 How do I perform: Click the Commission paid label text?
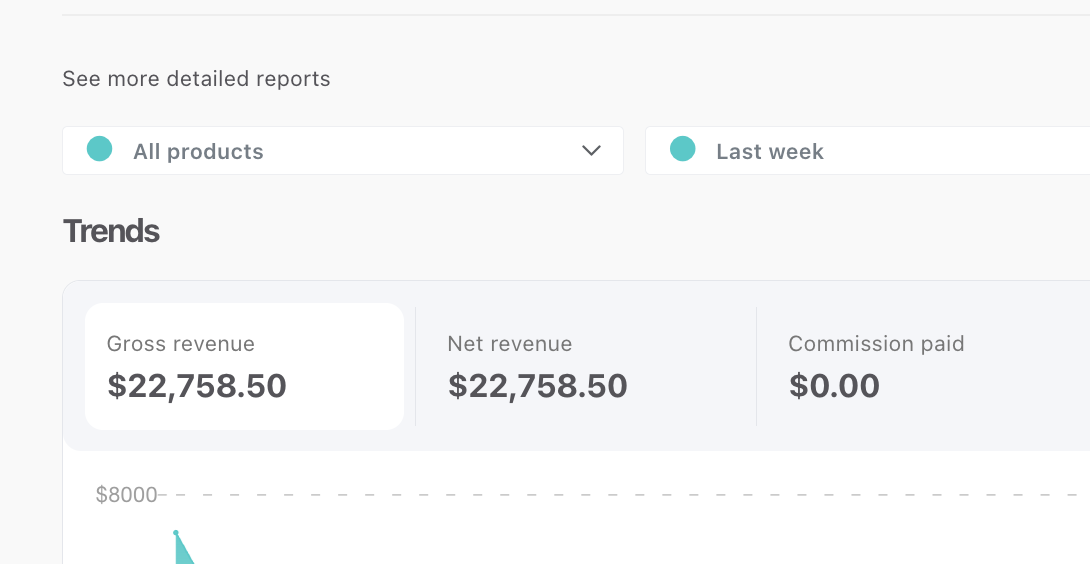click(x=876, y=344)
